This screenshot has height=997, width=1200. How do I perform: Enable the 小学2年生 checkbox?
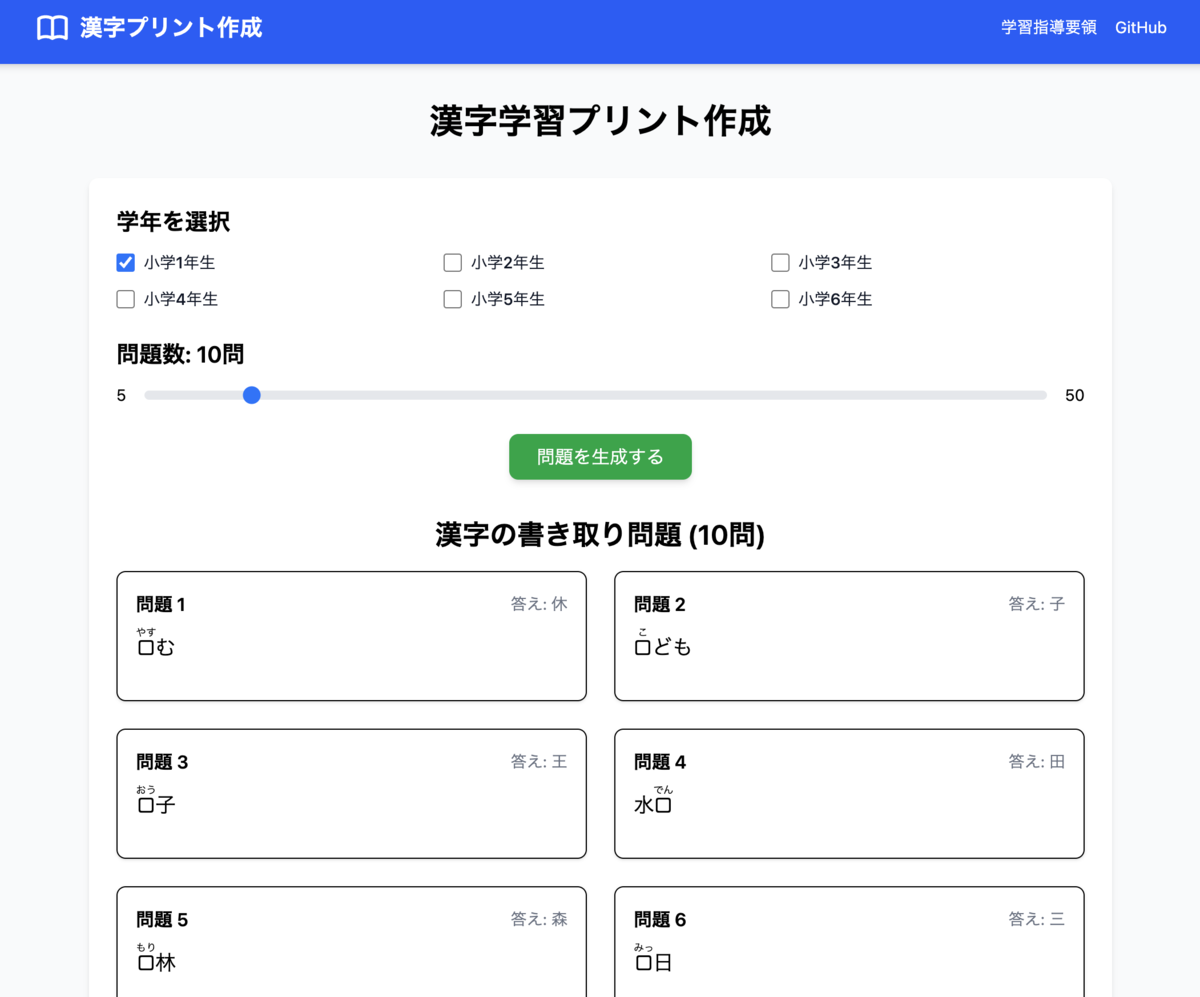(x=452, y=262)
